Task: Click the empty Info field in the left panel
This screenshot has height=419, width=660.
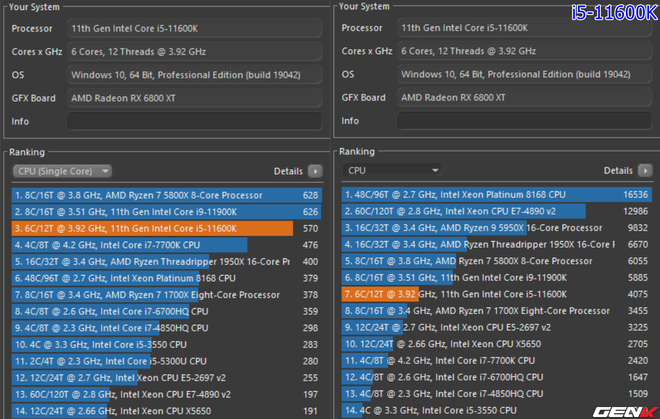Action: (x=195, y=121)
